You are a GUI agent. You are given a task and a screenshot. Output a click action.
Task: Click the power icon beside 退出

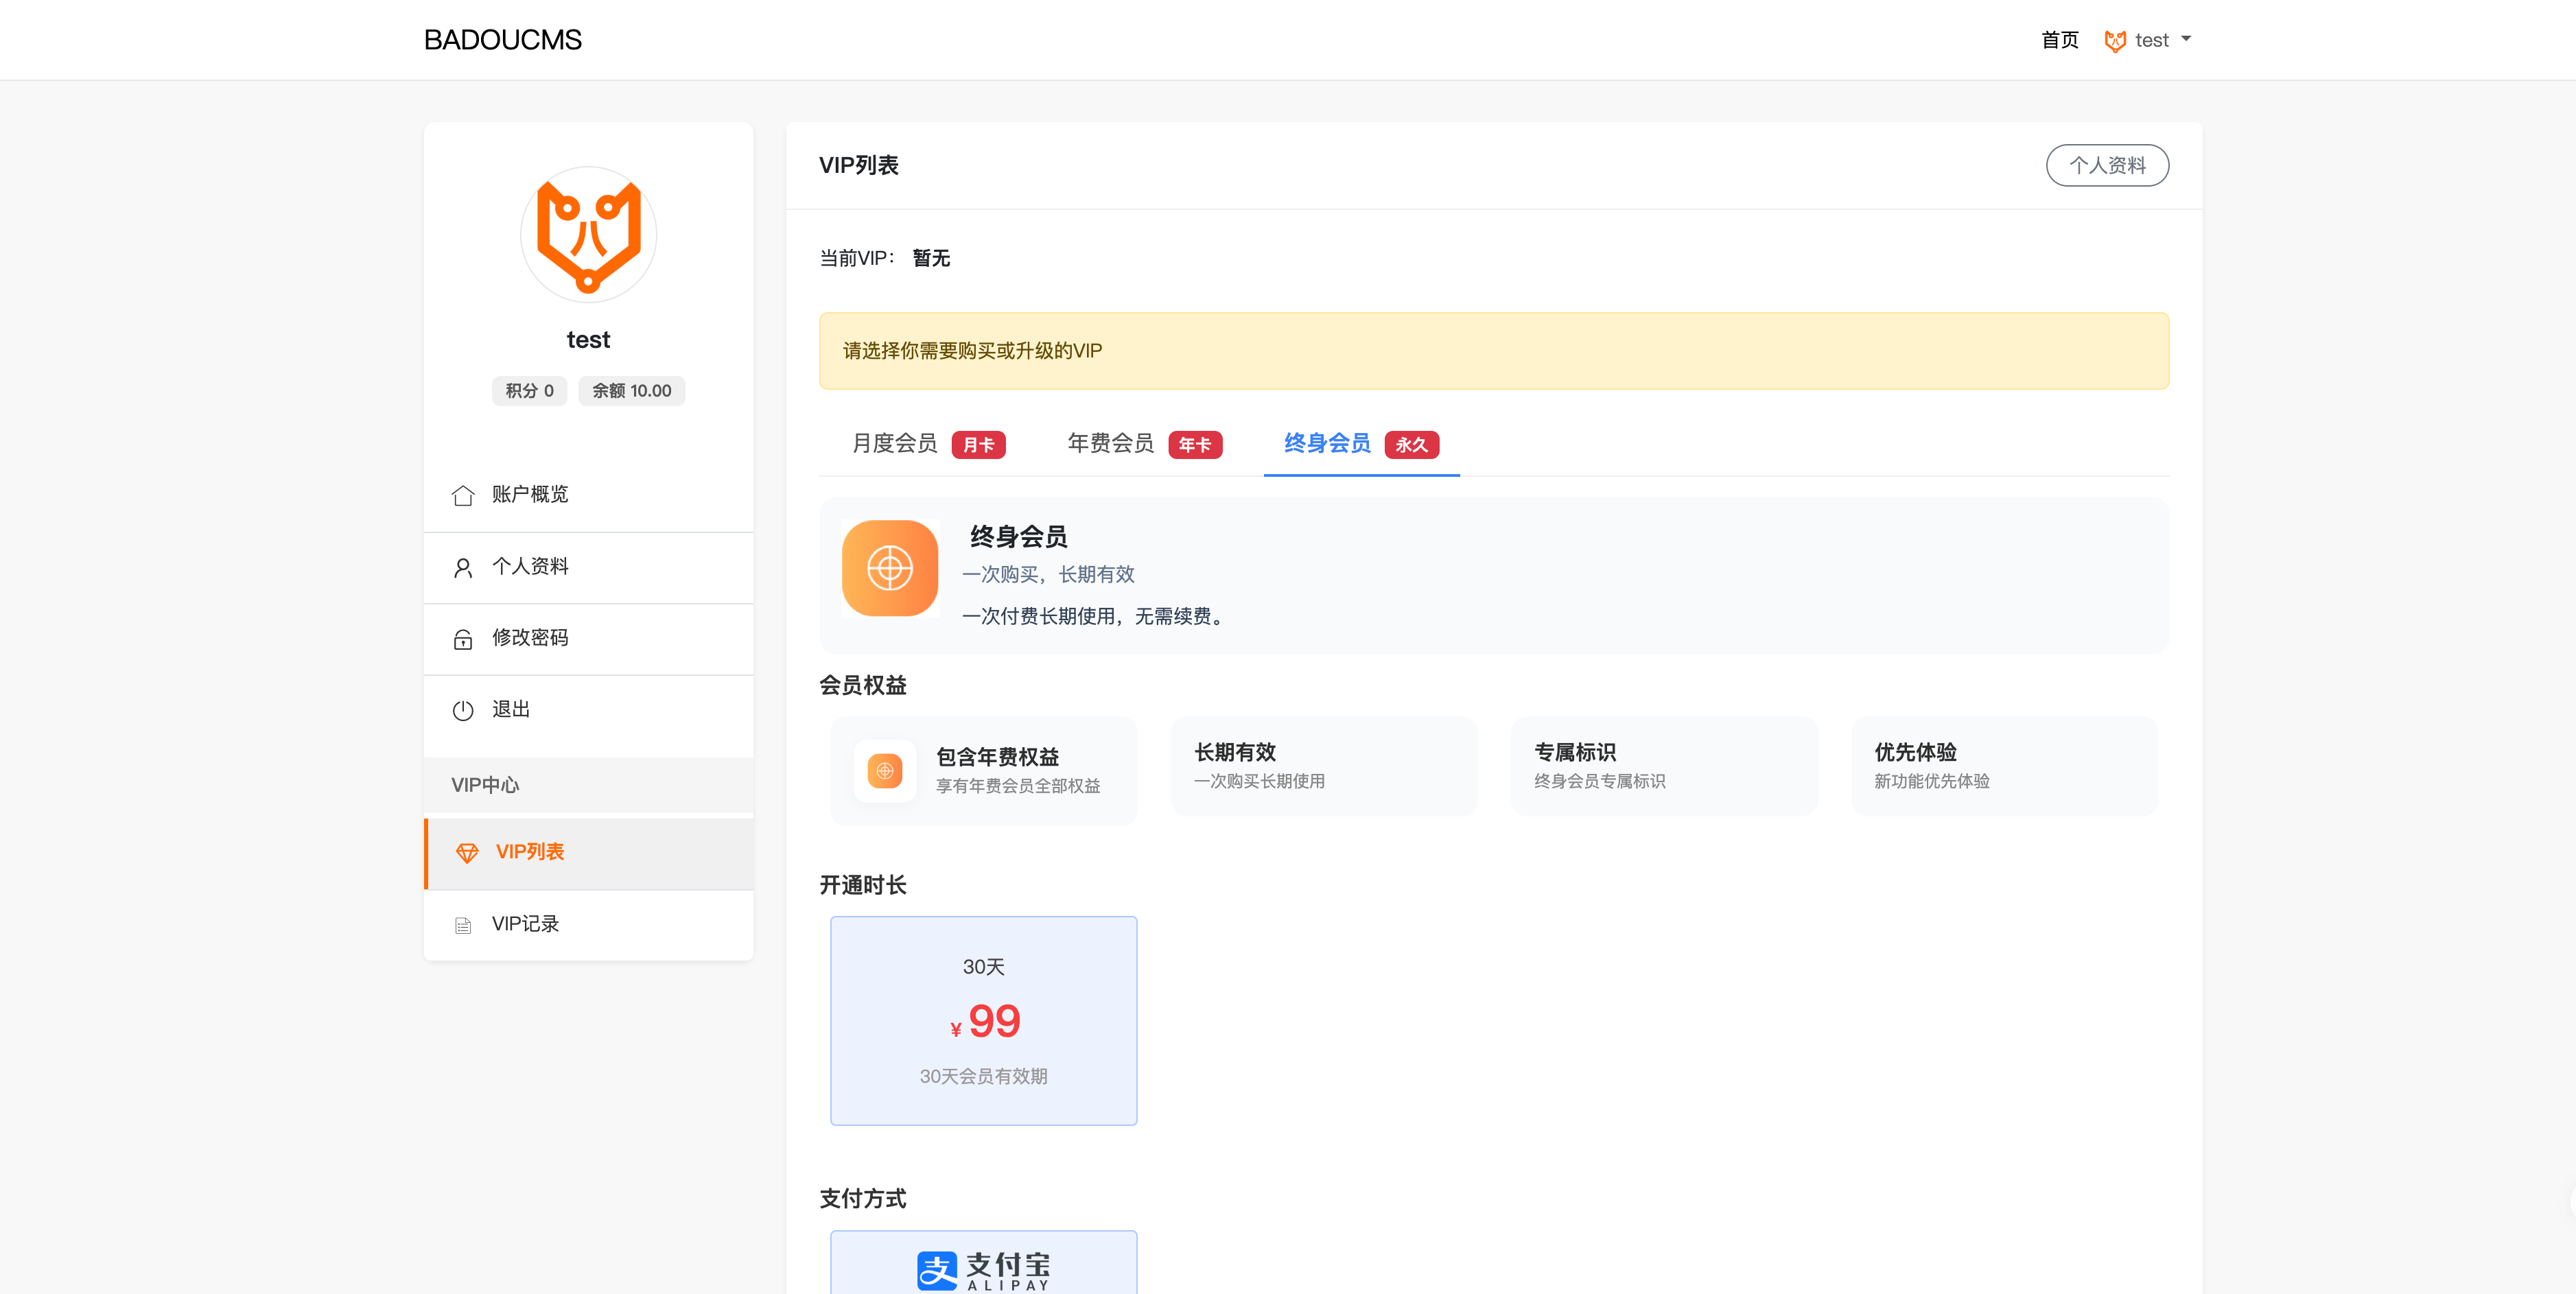462,710
